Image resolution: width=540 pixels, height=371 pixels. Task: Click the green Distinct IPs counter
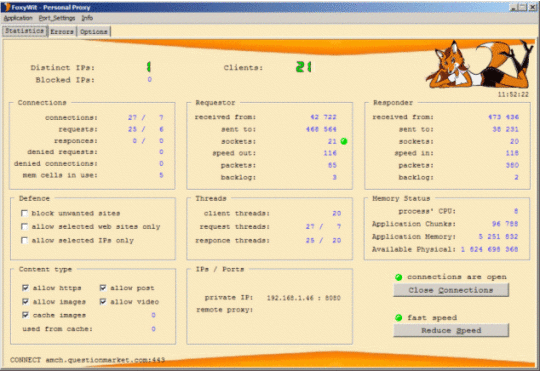pos(149,67)
